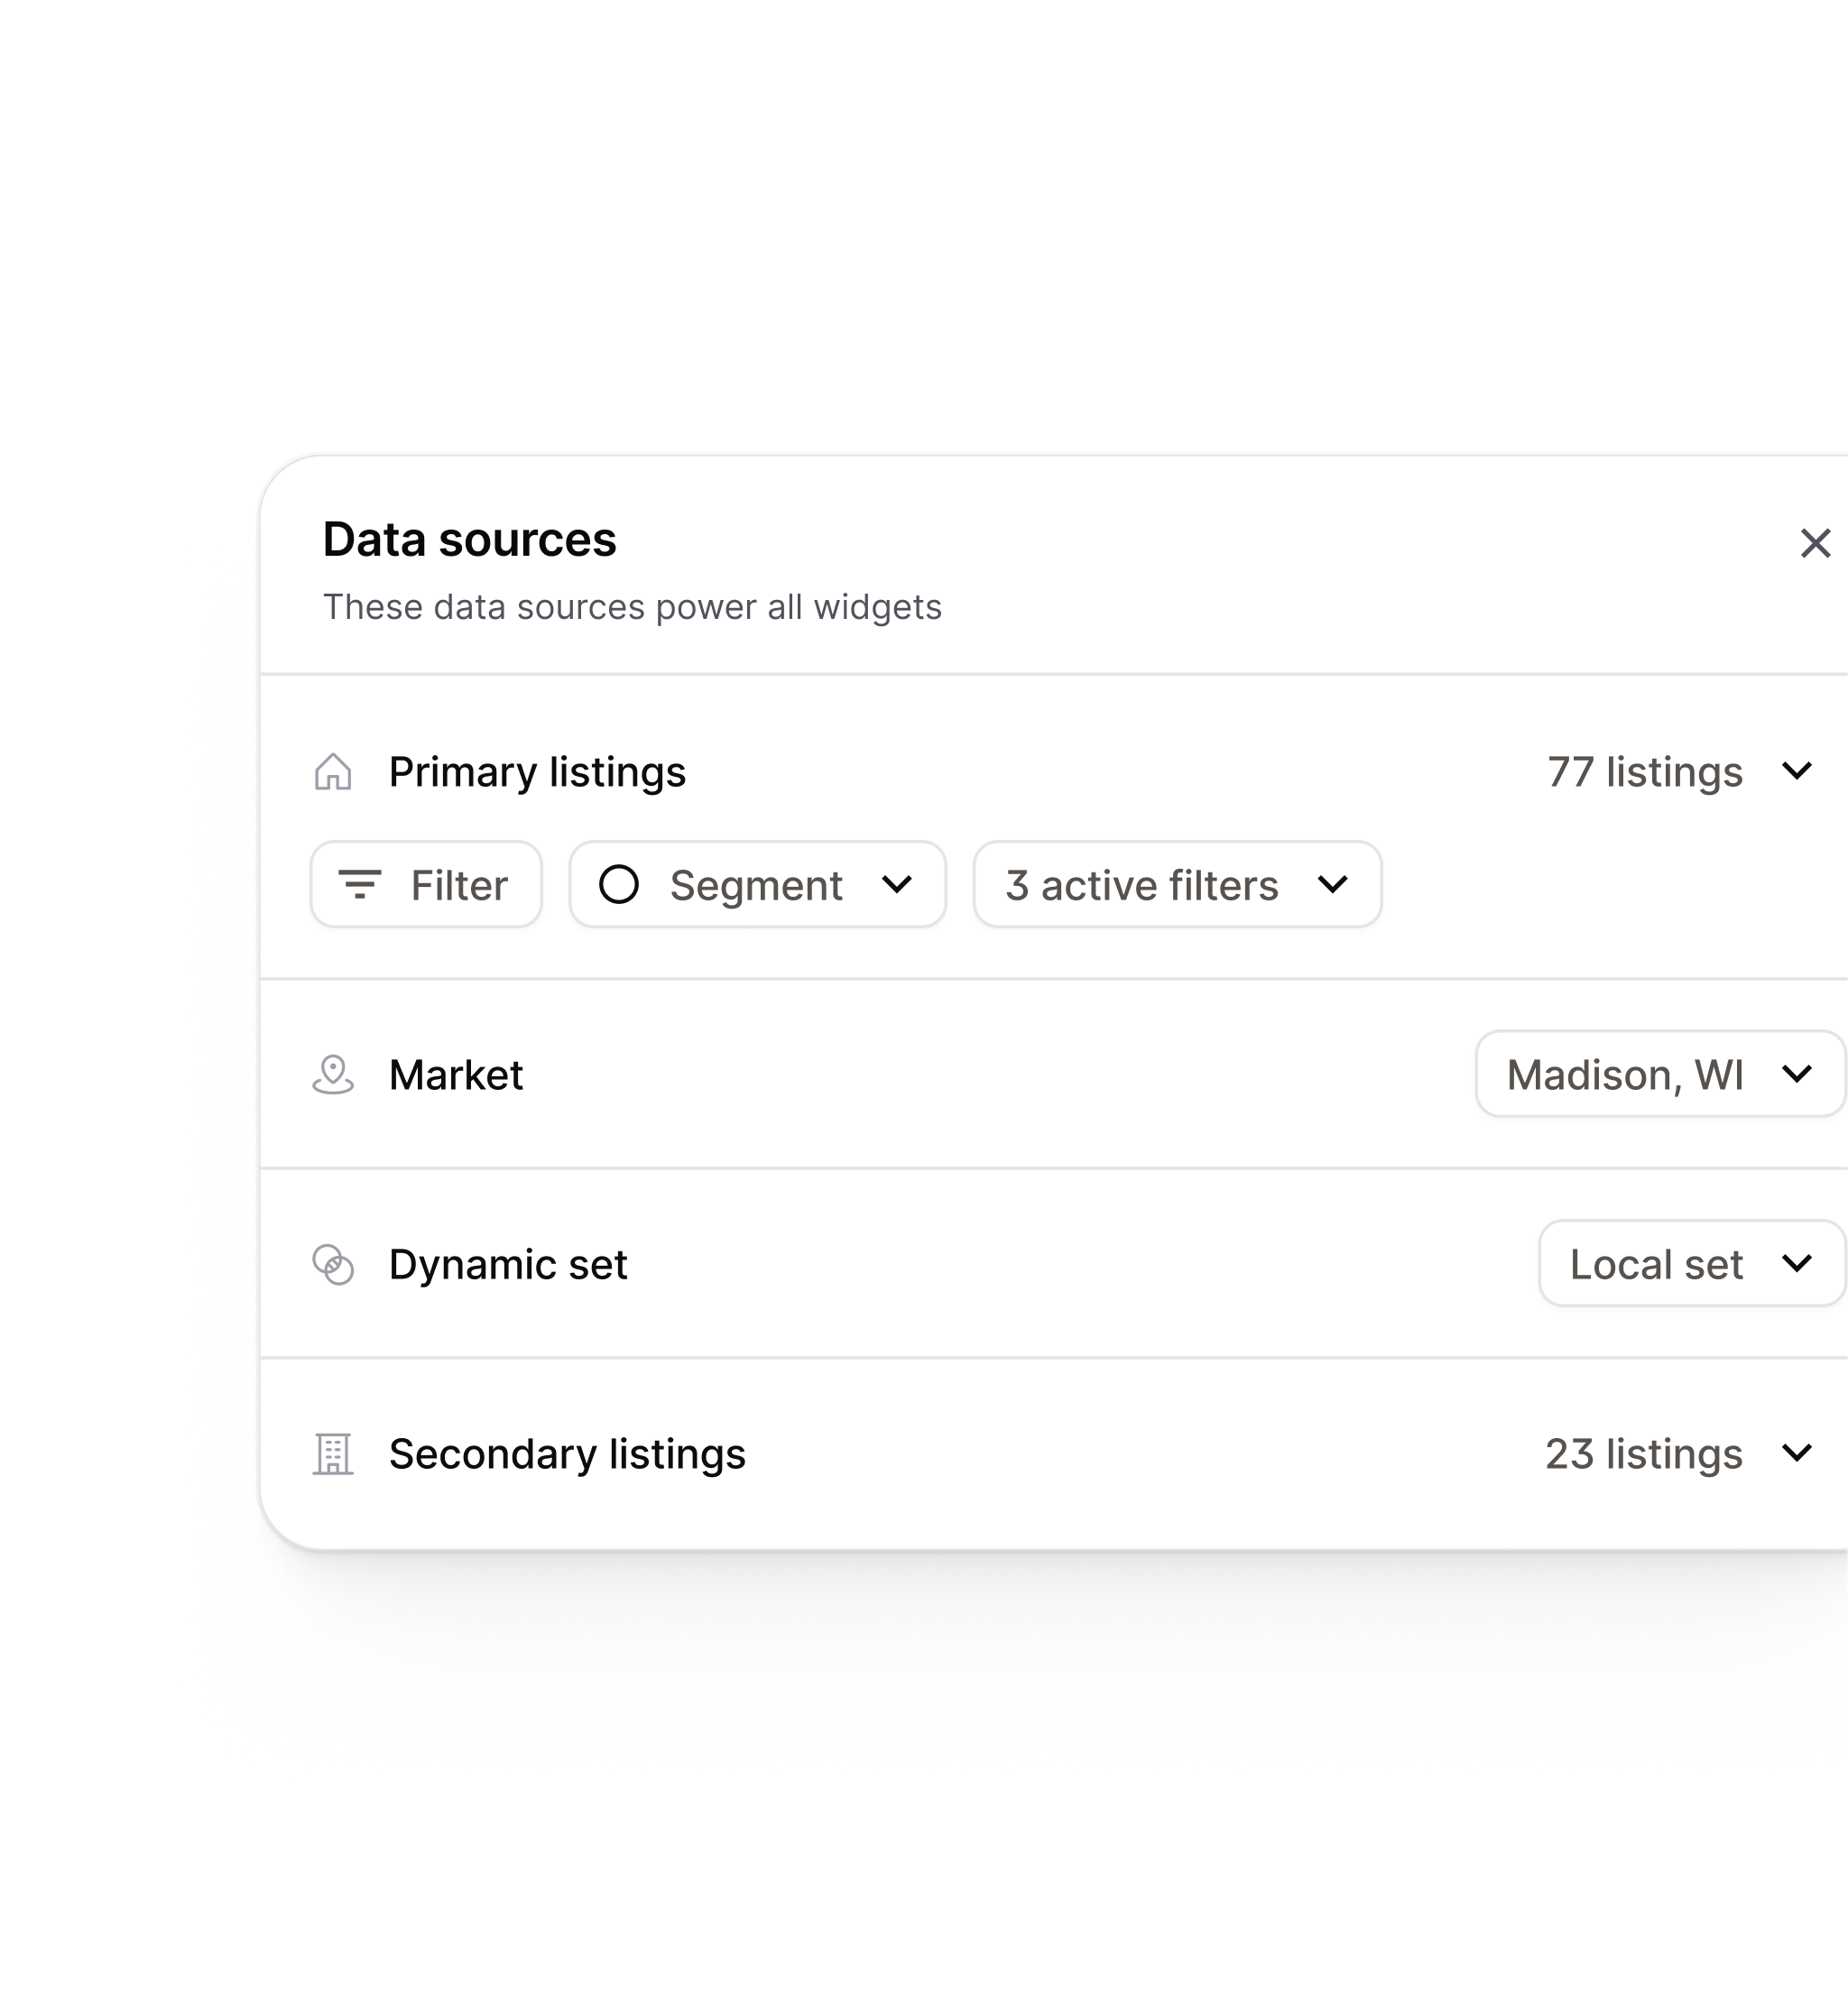Image resolution: width=1848 pixels, height=2002 pixels.
Task: Click the map pin icon next to Market
Action: (335, 1075)
